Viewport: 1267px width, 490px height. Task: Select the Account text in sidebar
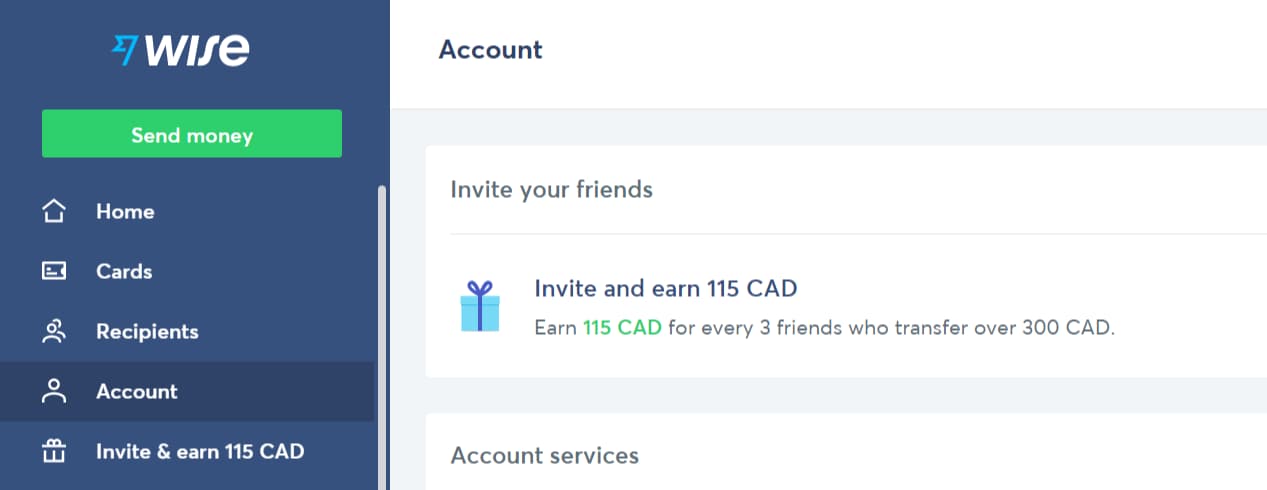tap(137, 392)
